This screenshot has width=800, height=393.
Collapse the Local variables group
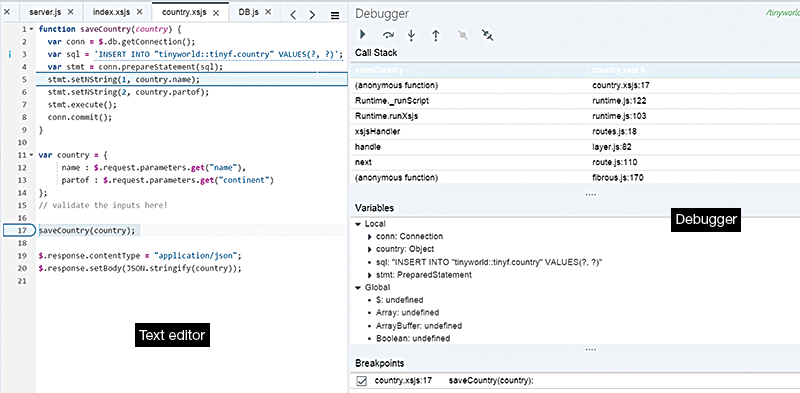coord(358,224)
